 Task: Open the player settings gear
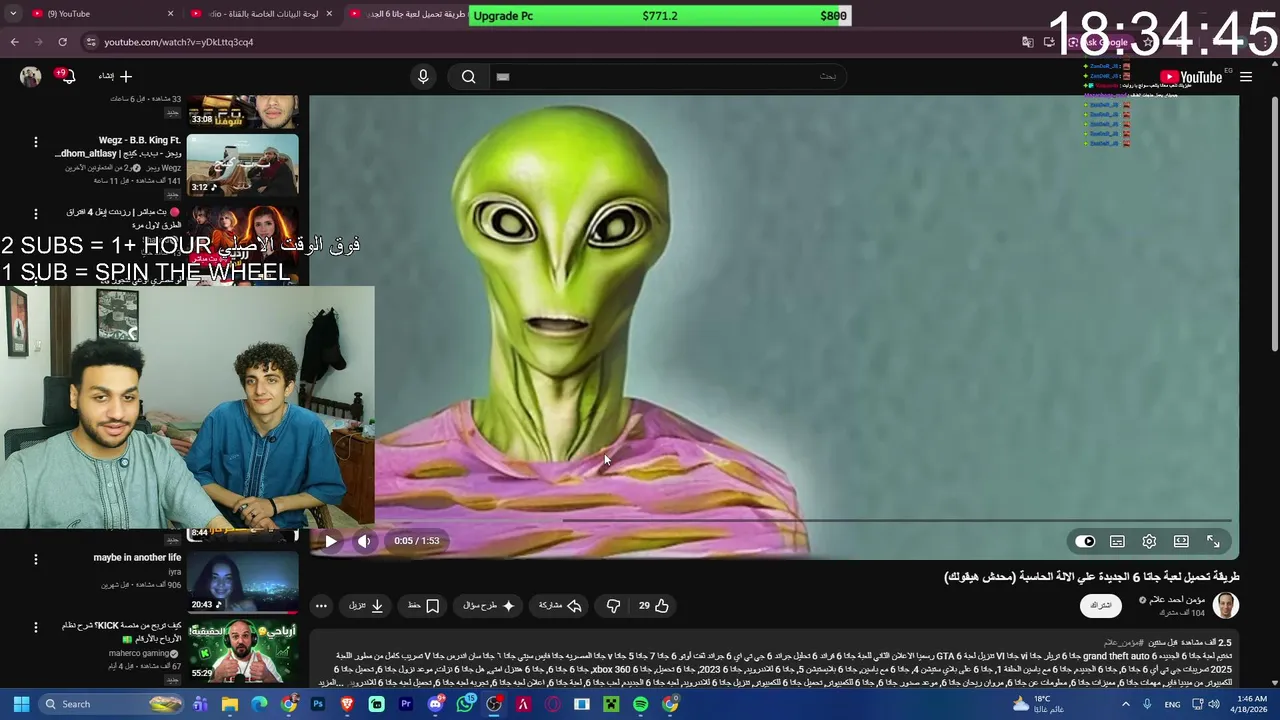point(1149,541)
